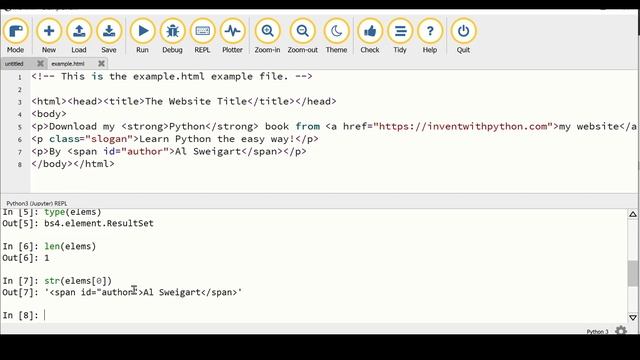Image resolution: width=640 pixels, height=360 pixels.
Task: Click Out[7] span output string
Action: tap(143, 292)
